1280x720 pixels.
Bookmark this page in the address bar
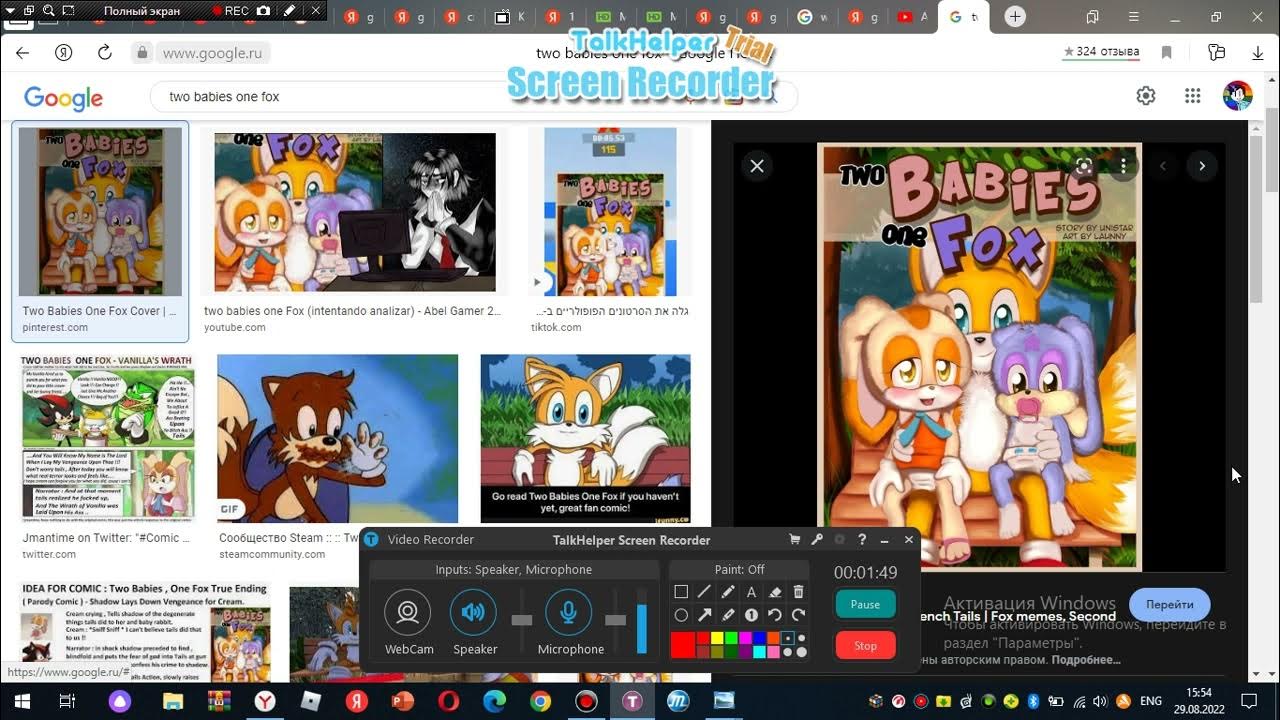tap(1166, 52)
